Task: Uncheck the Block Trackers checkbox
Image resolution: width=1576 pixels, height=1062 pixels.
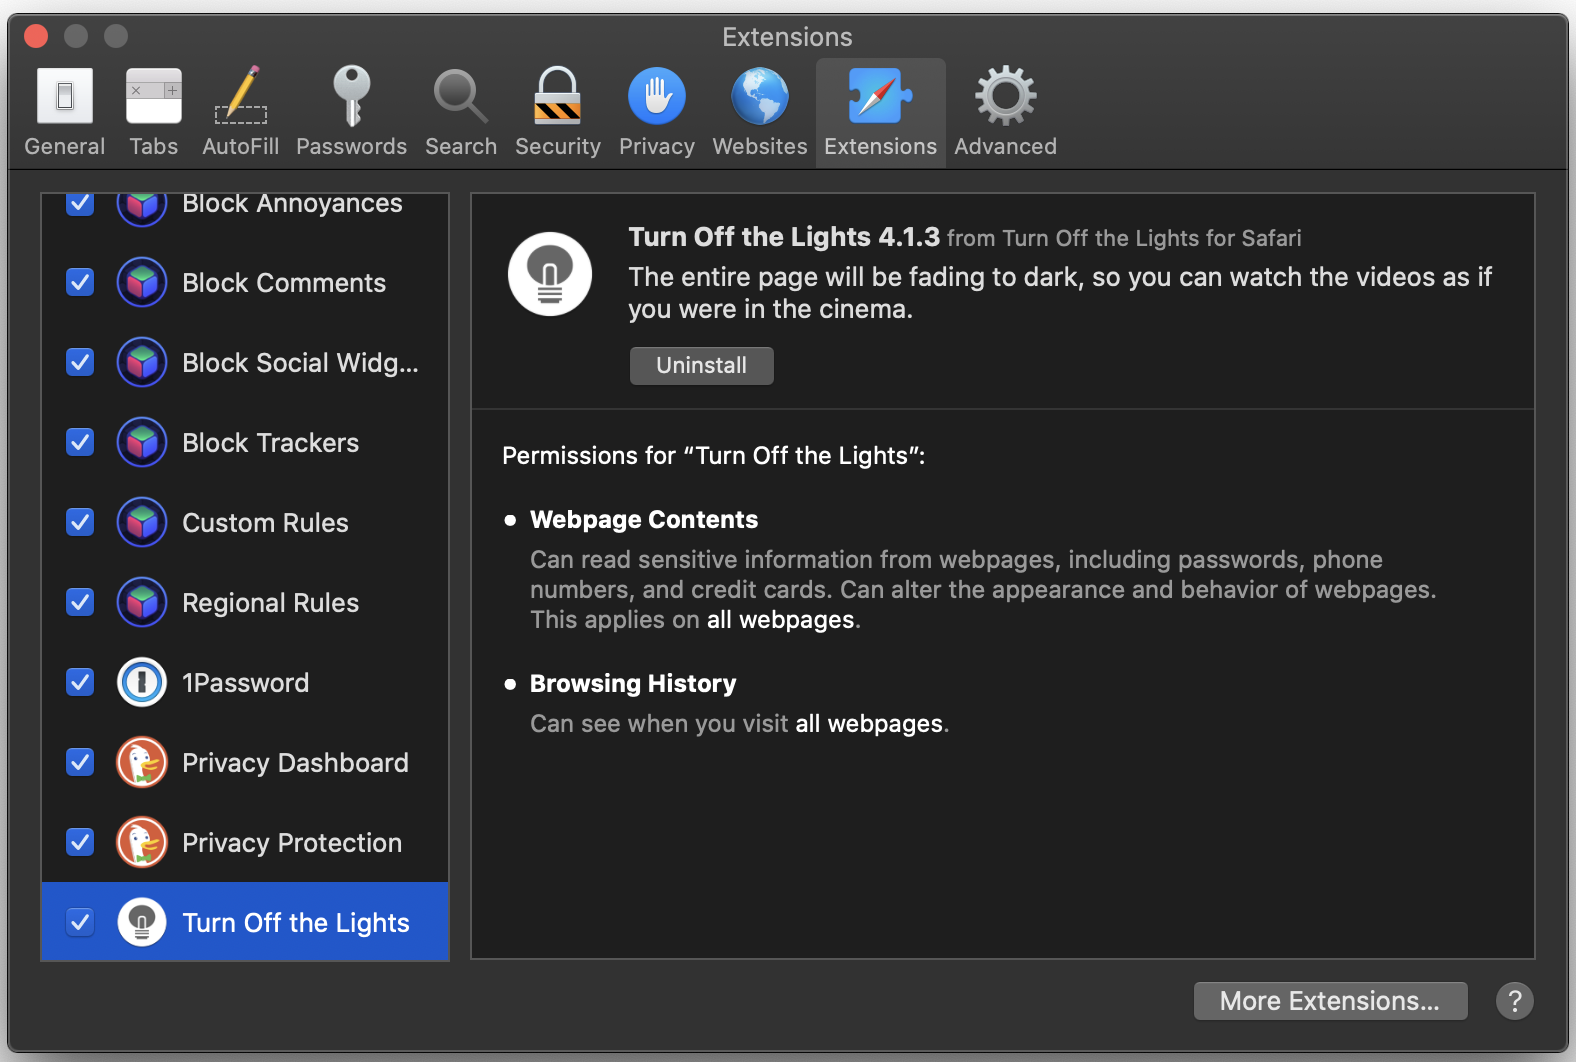Action: point(80,442)
